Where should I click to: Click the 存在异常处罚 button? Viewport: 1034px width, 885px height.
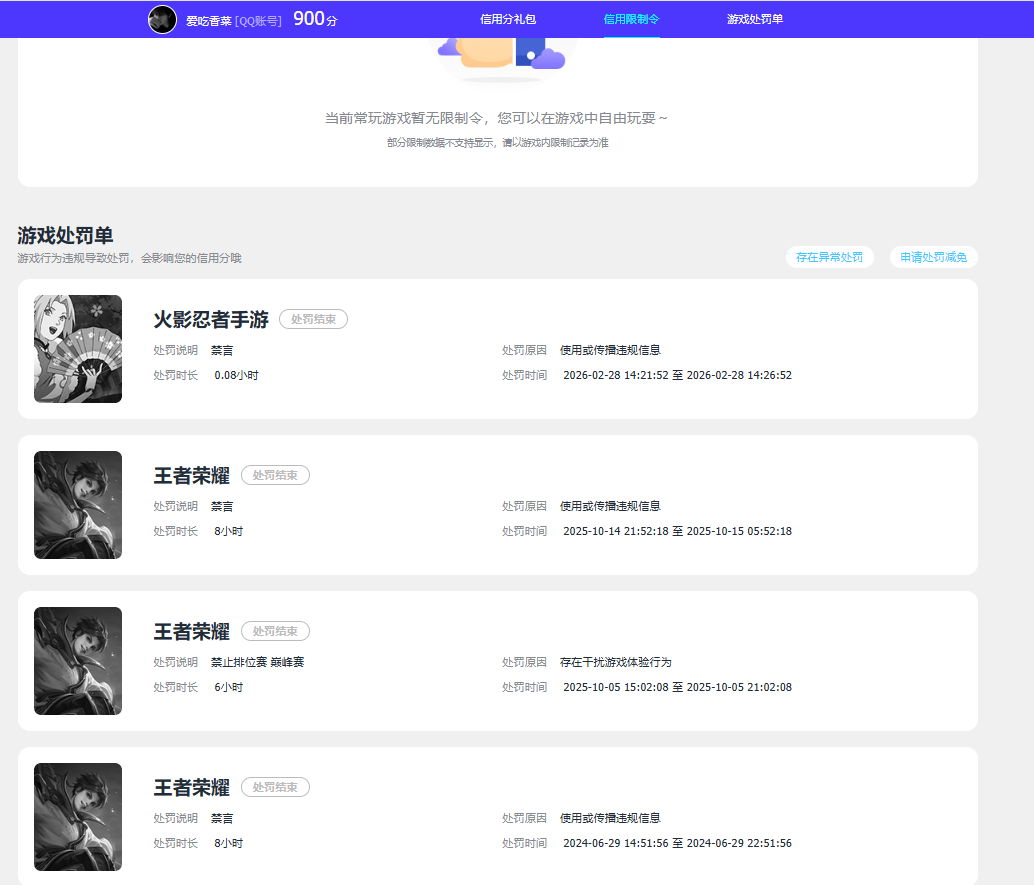(x=829, y=257)
